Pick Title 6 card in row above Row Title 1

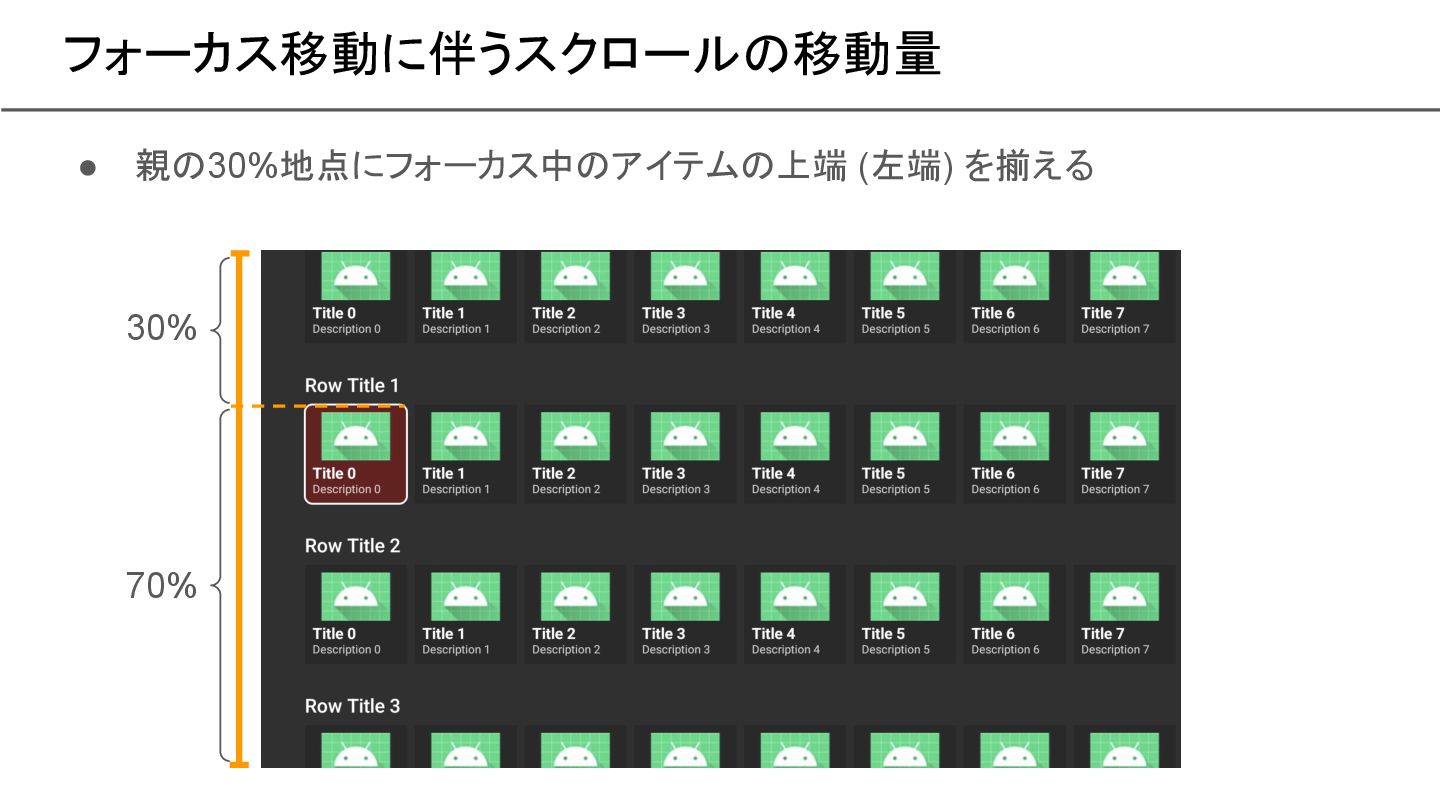pos(1015,297)
